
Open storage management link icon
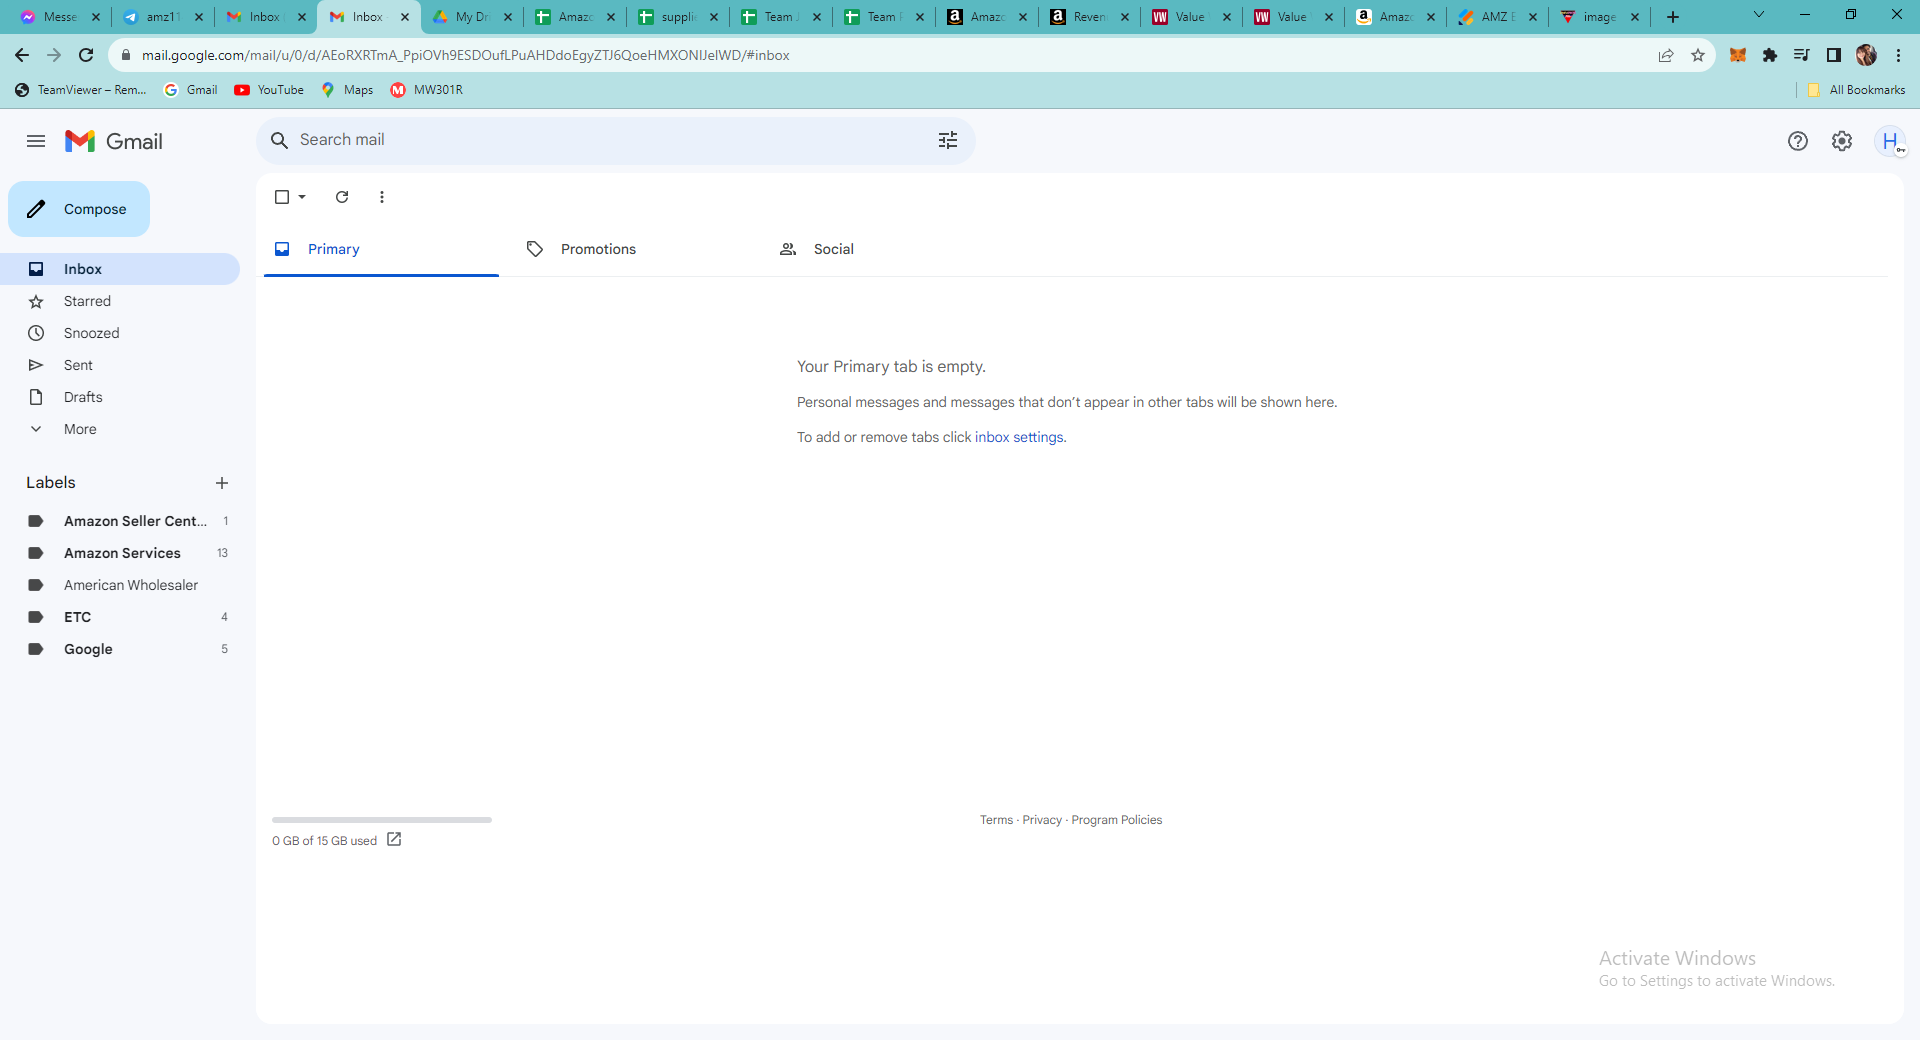[394, 840]
